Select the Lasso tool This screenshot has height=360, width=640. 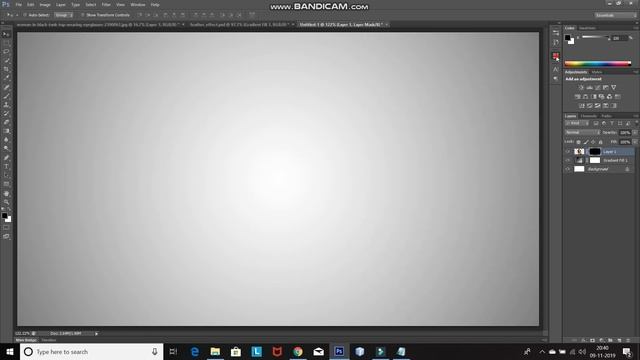coord(6,52)
